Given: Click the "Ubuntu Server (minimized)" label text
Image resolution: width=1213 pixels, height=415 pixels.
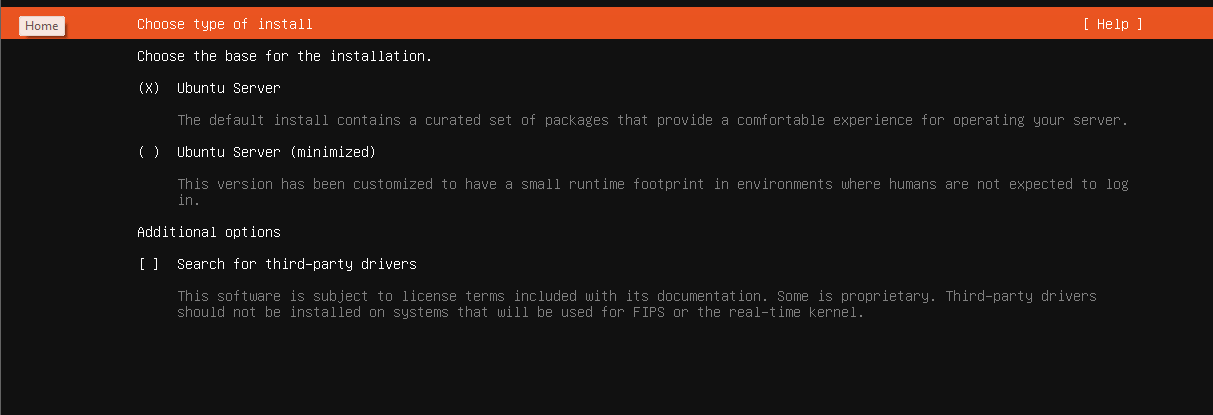Looking at the screenshot, I should pos(276,152).
